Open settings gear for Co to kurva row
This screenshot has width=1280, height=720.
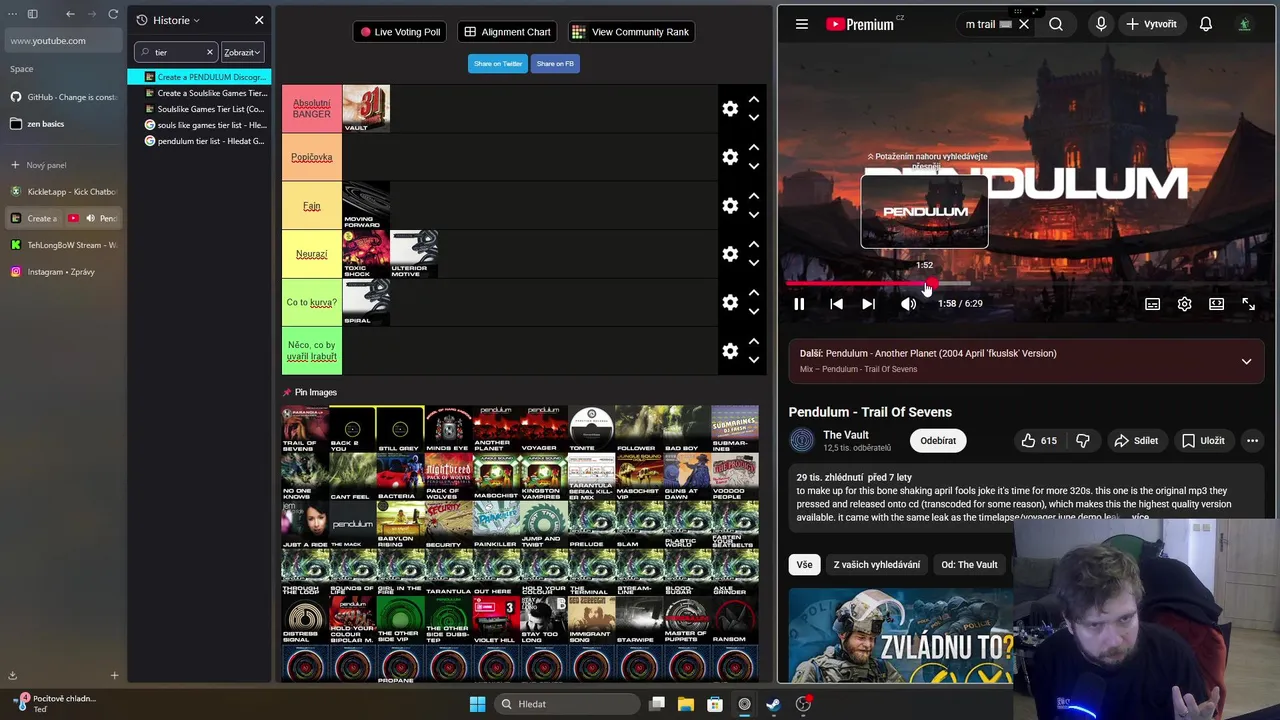click(730, 302)
